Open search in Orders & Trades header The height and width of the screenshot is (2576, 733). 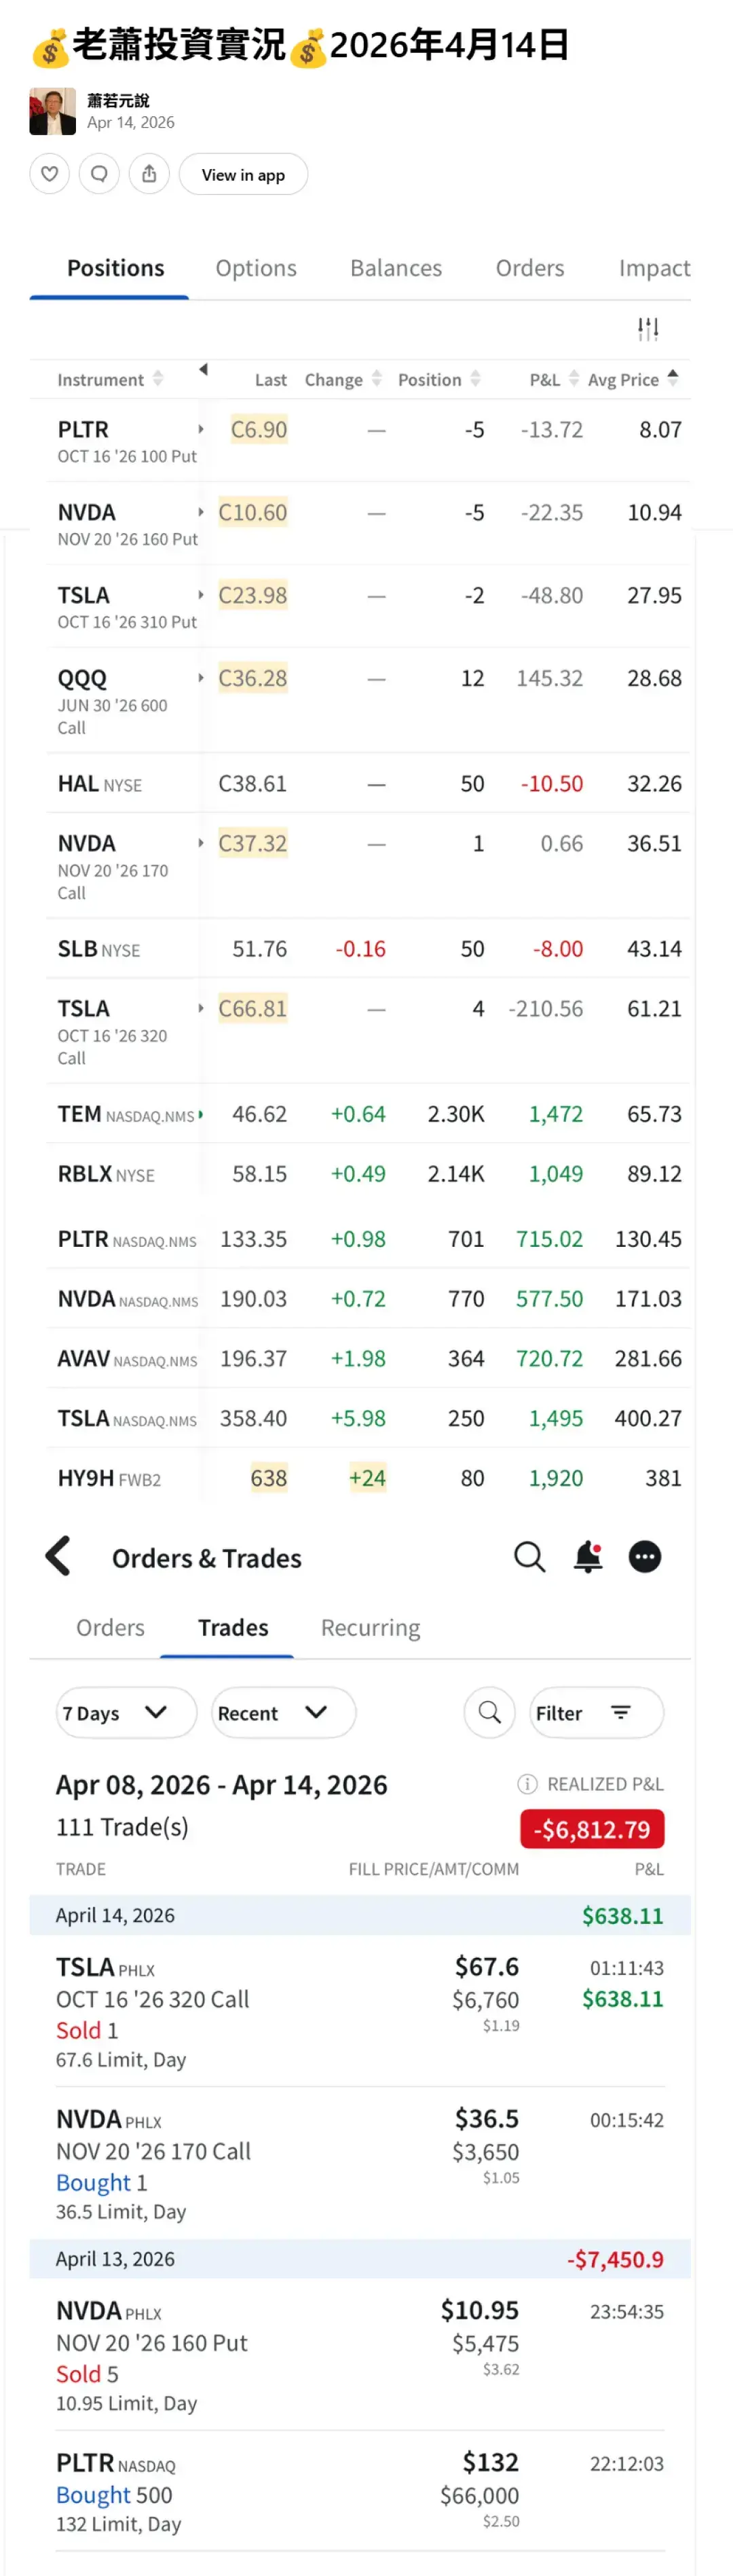[x=529, y=1556]
